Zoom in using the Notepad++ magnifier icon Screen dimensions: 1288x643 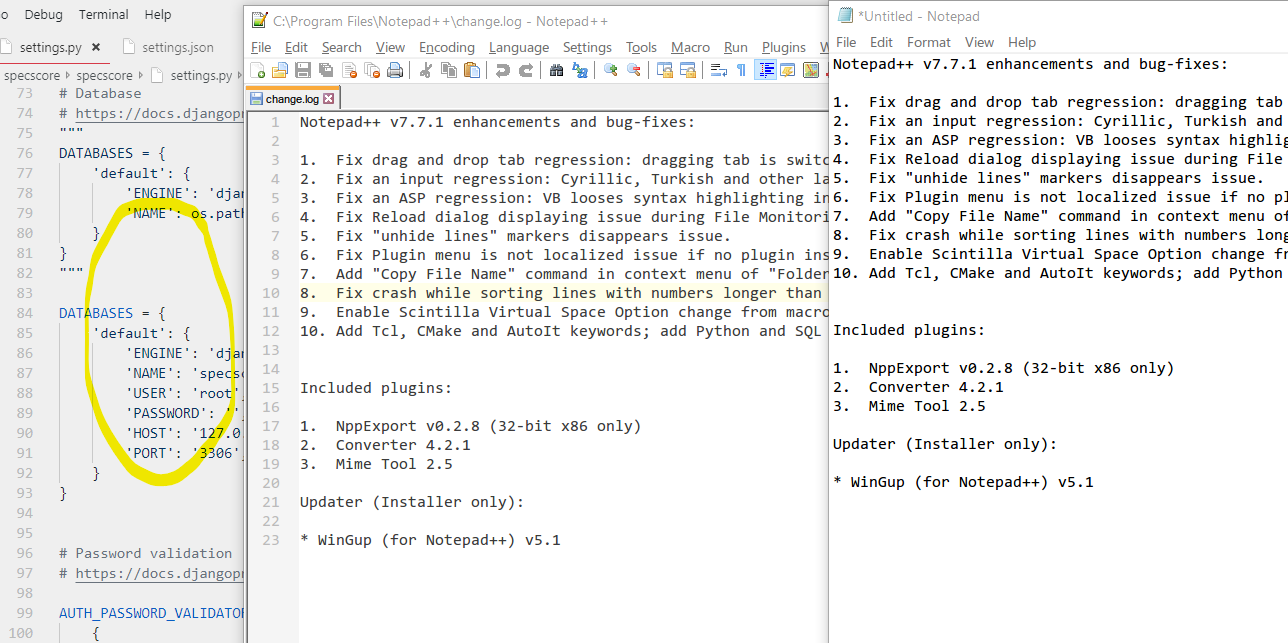coord(610,70)
